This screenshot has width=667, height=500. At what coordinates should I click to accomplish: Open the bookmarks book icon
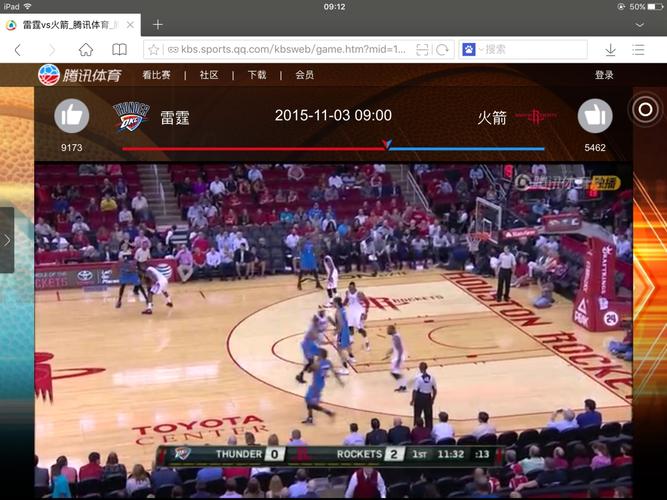[119, 49]
